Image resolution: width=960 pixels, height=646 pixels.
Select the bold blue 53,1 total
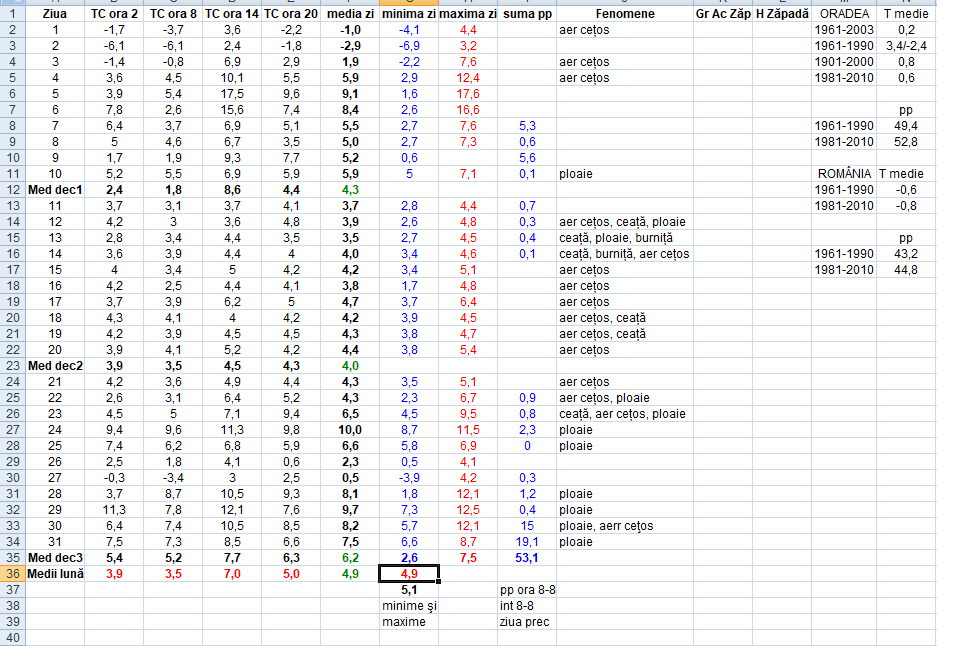click(527, 558)
